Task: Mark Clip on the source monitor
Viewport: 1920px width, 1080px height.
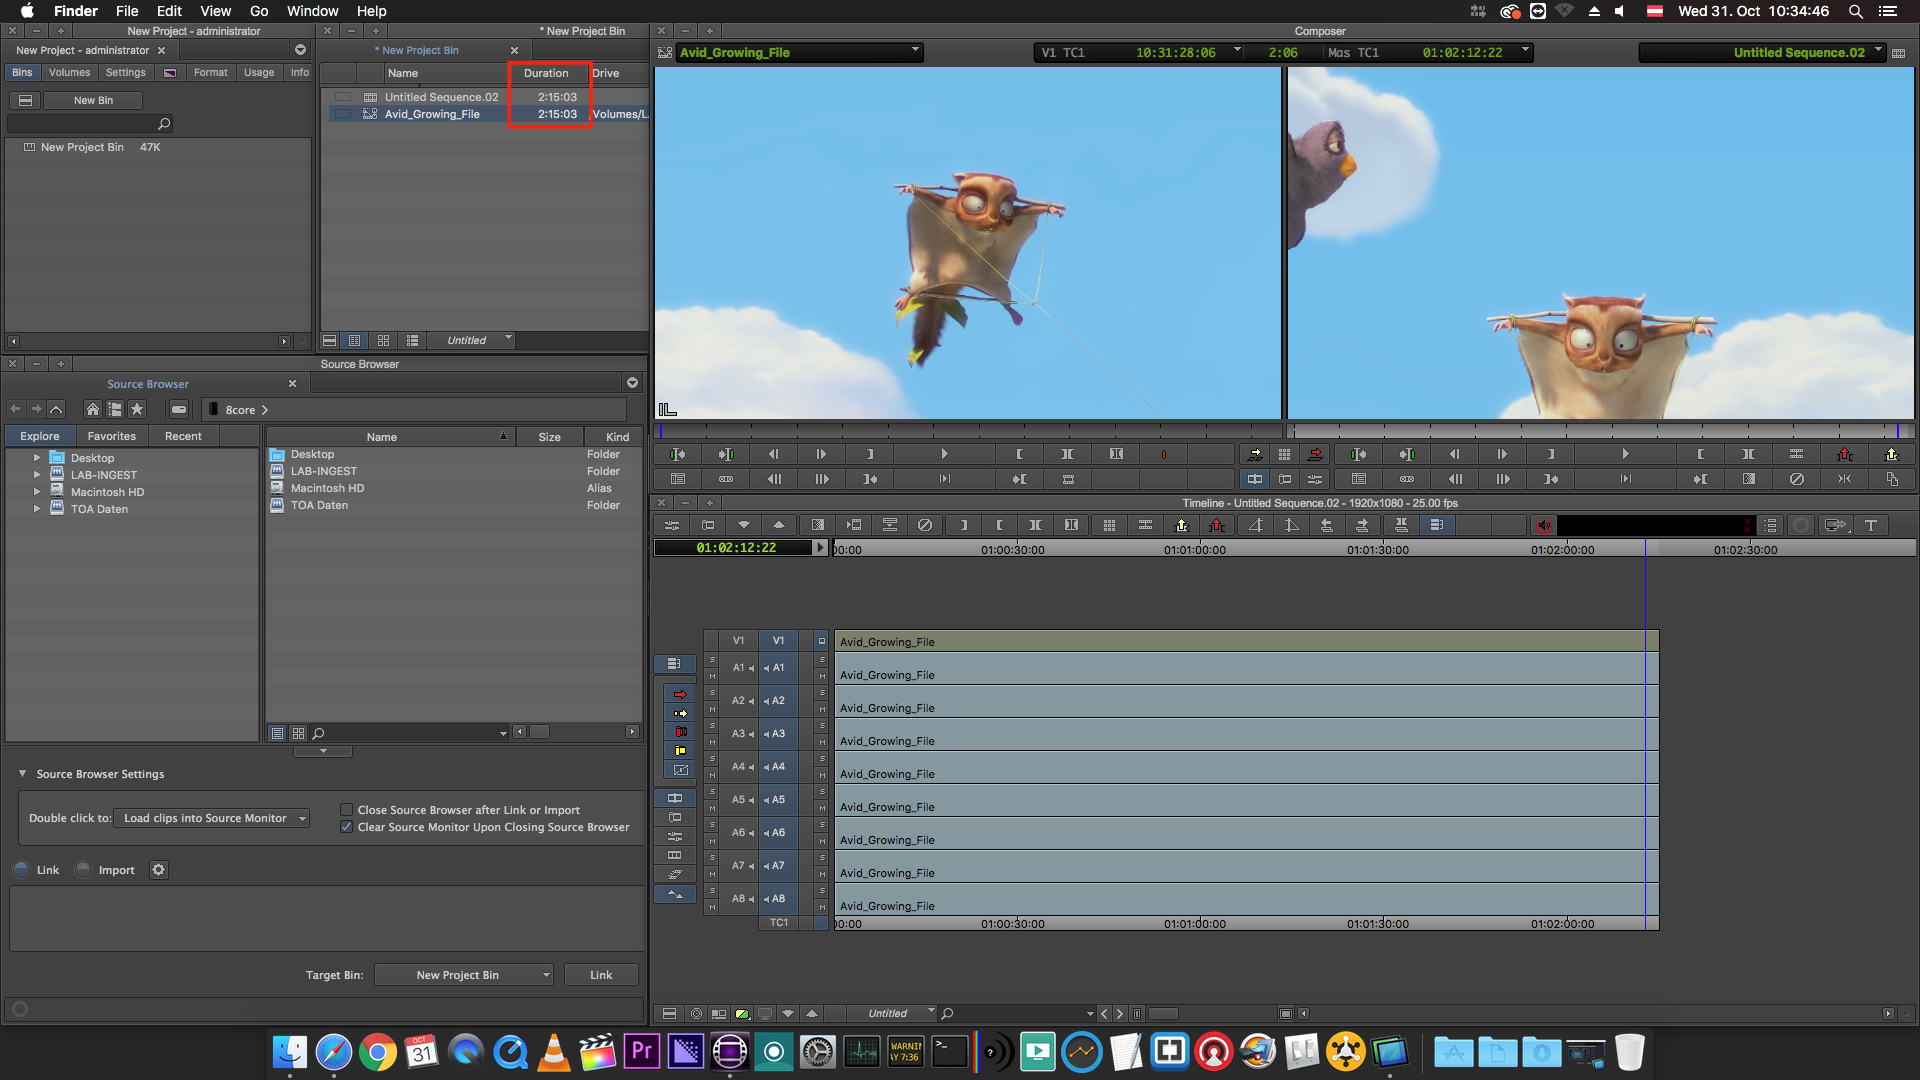Action: (x=1067, y=454)
